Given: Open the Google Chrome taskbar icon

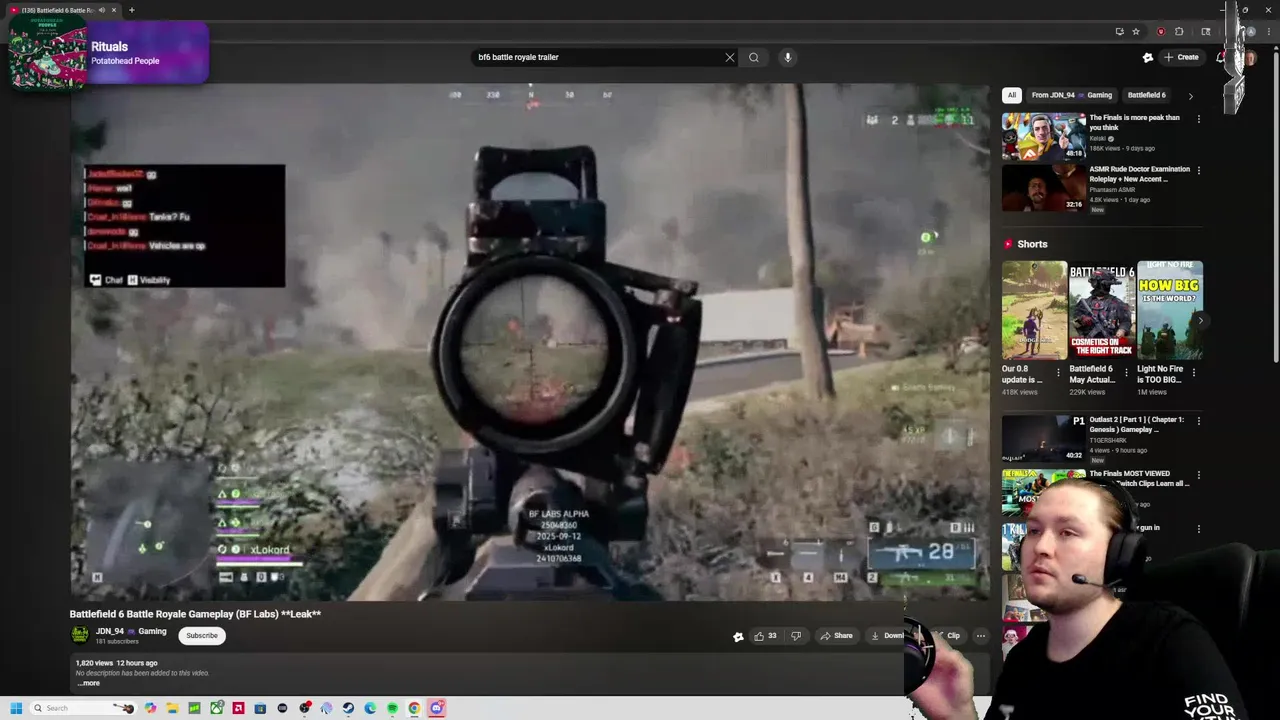Looking at the screenshot, I should (x=414, y=708).
